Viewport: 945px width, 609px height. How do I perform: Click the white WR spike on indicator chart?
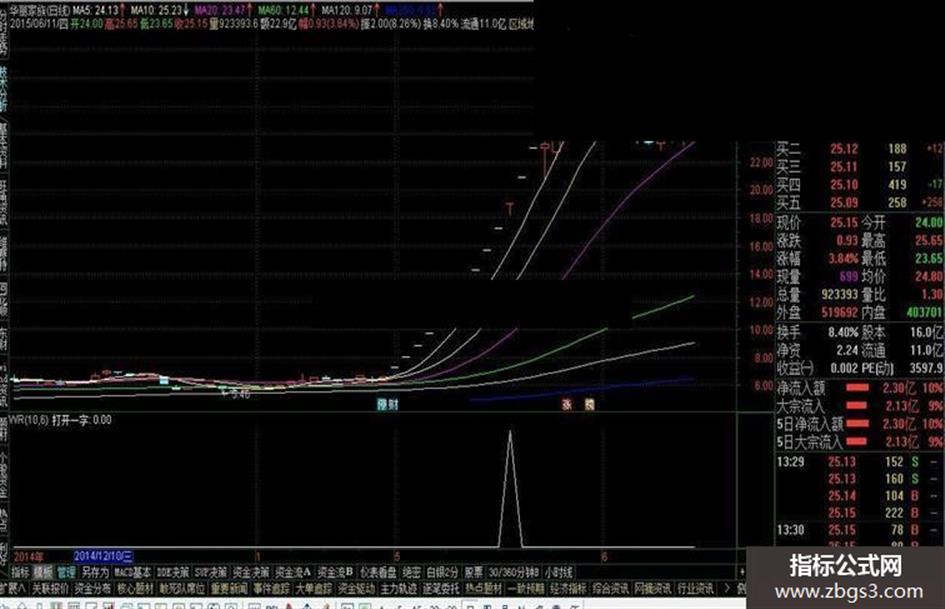[x=510, y=488]
